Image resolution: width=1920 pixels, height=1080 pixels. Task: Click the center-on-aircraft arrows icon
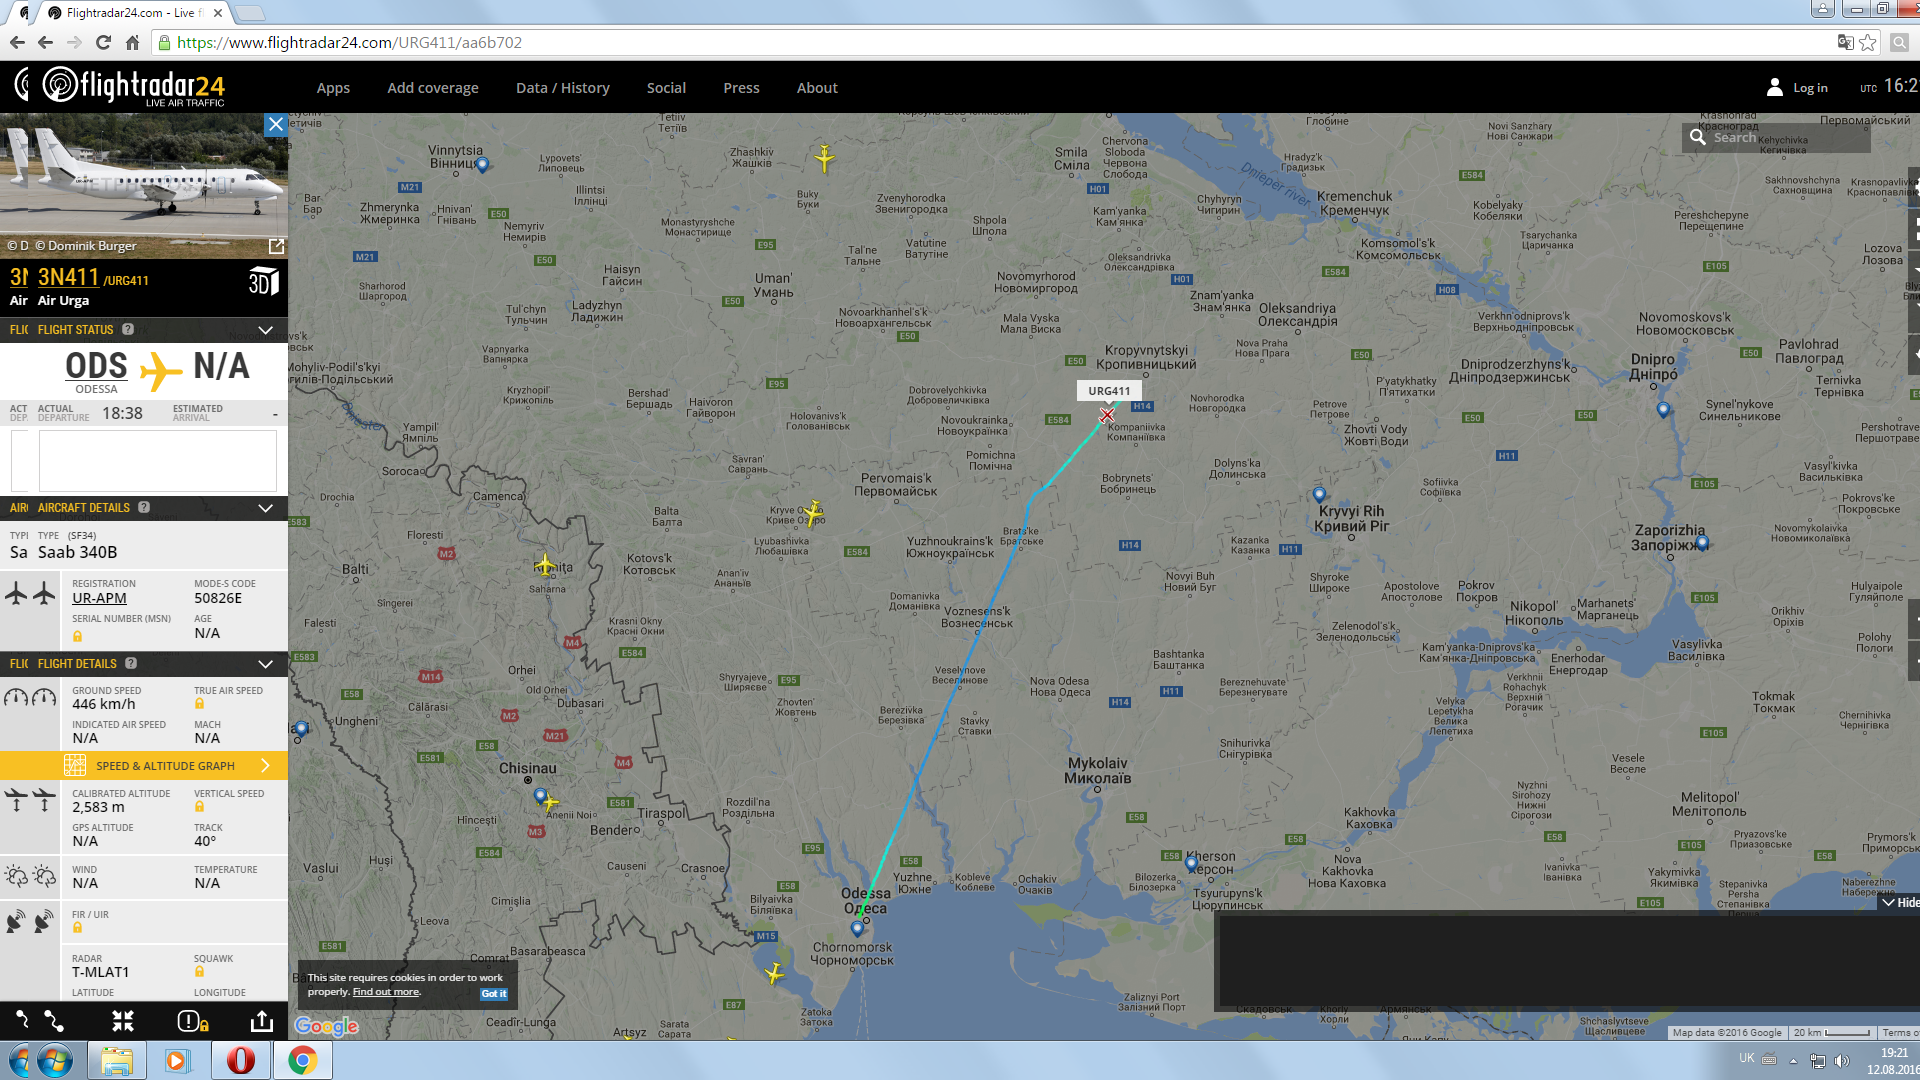click(122, 1021)
